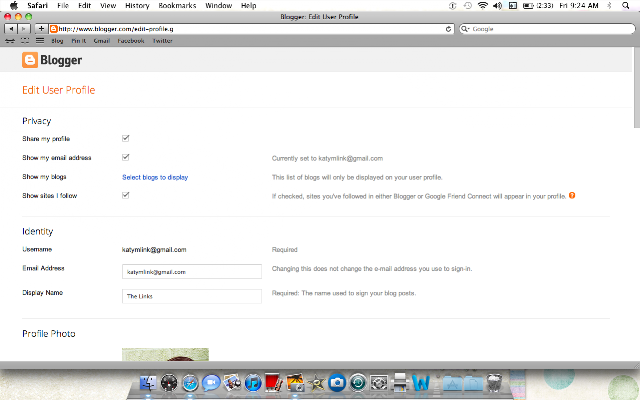Open the Help menu
This screenshot has height=400, width=640.
(x=248, y=5)
